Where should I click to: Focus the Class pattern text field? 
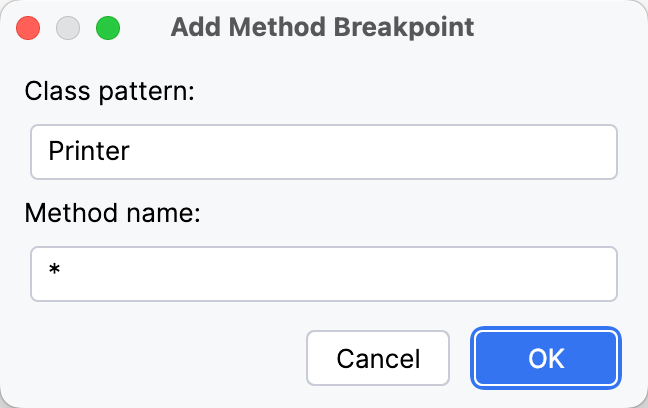(x=323, y=151)
